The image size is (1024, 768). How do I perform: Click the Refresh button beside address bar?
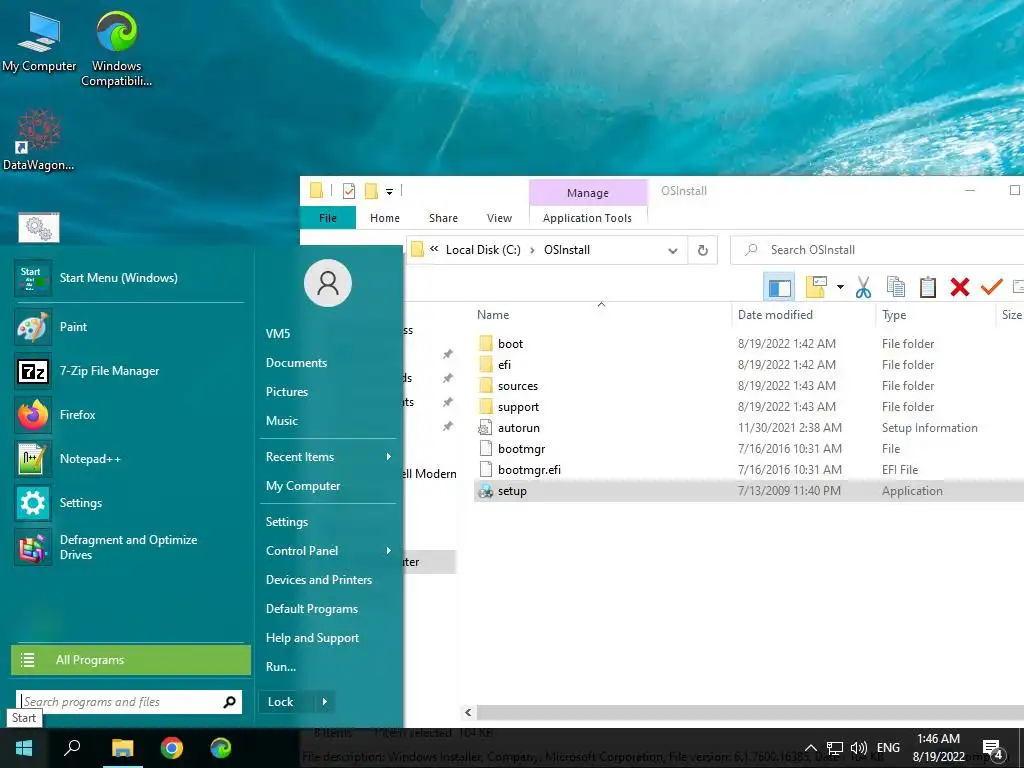coord(703,250)
